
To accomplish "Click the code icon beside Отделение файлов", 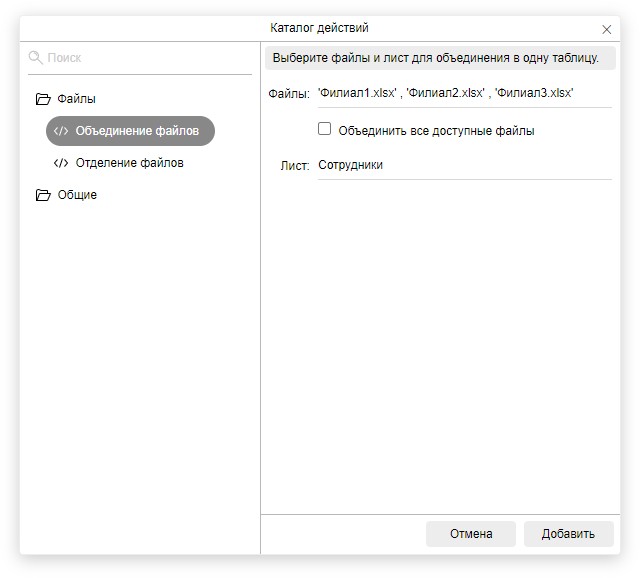I will (x=61, y=163).
